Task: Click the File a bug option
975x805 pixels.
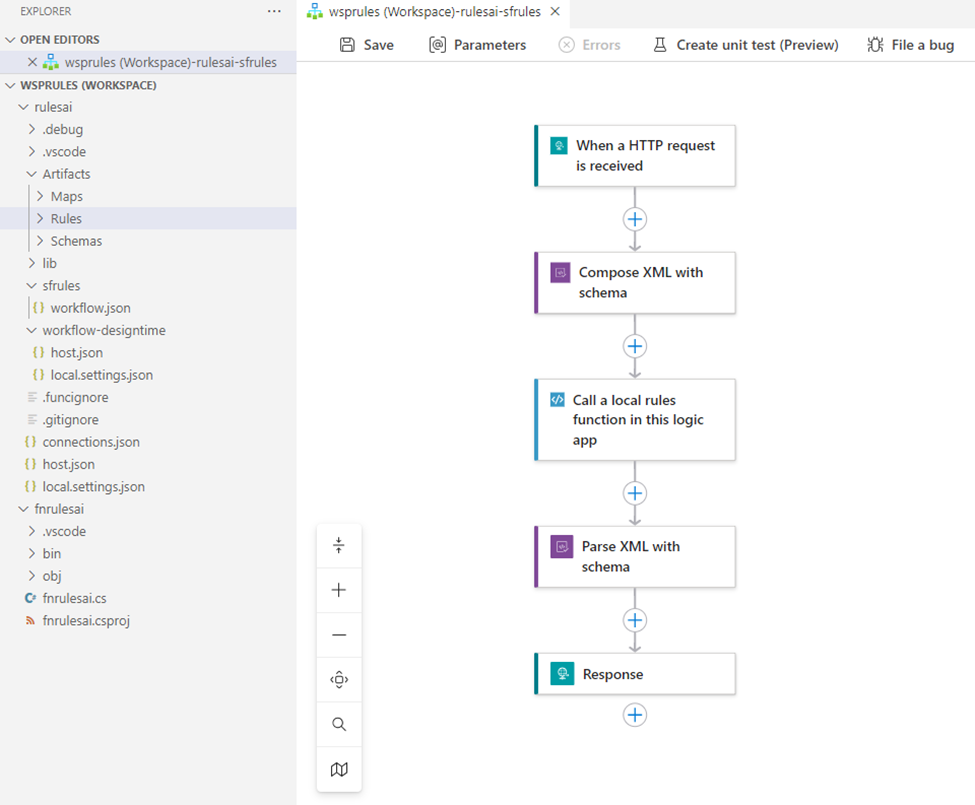Action: [909, 44]
